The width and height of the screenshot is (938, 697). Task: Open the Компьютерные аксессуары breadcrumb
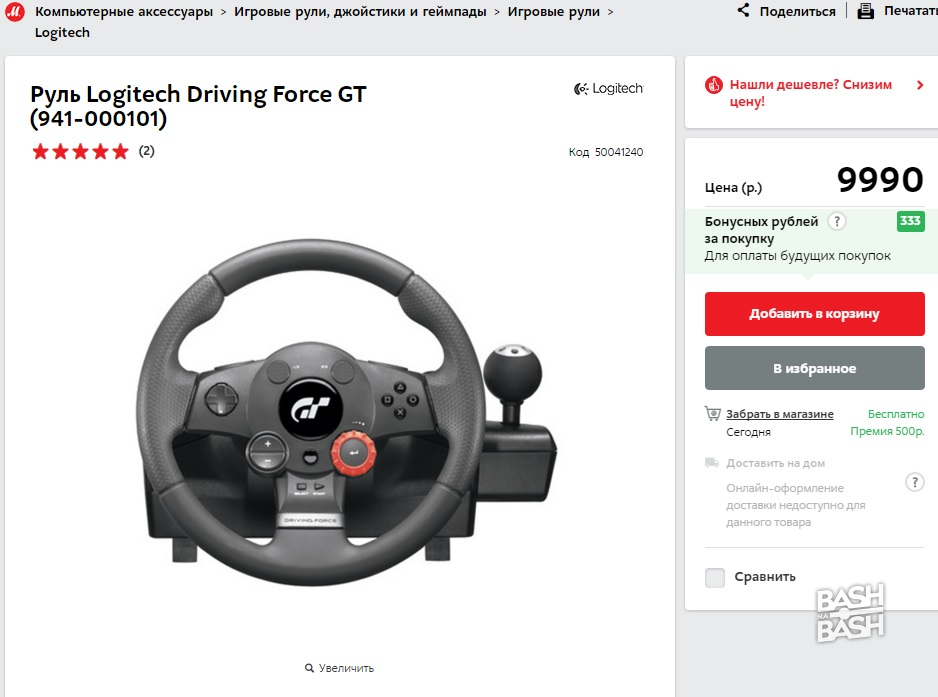click(x=124, y=11)
